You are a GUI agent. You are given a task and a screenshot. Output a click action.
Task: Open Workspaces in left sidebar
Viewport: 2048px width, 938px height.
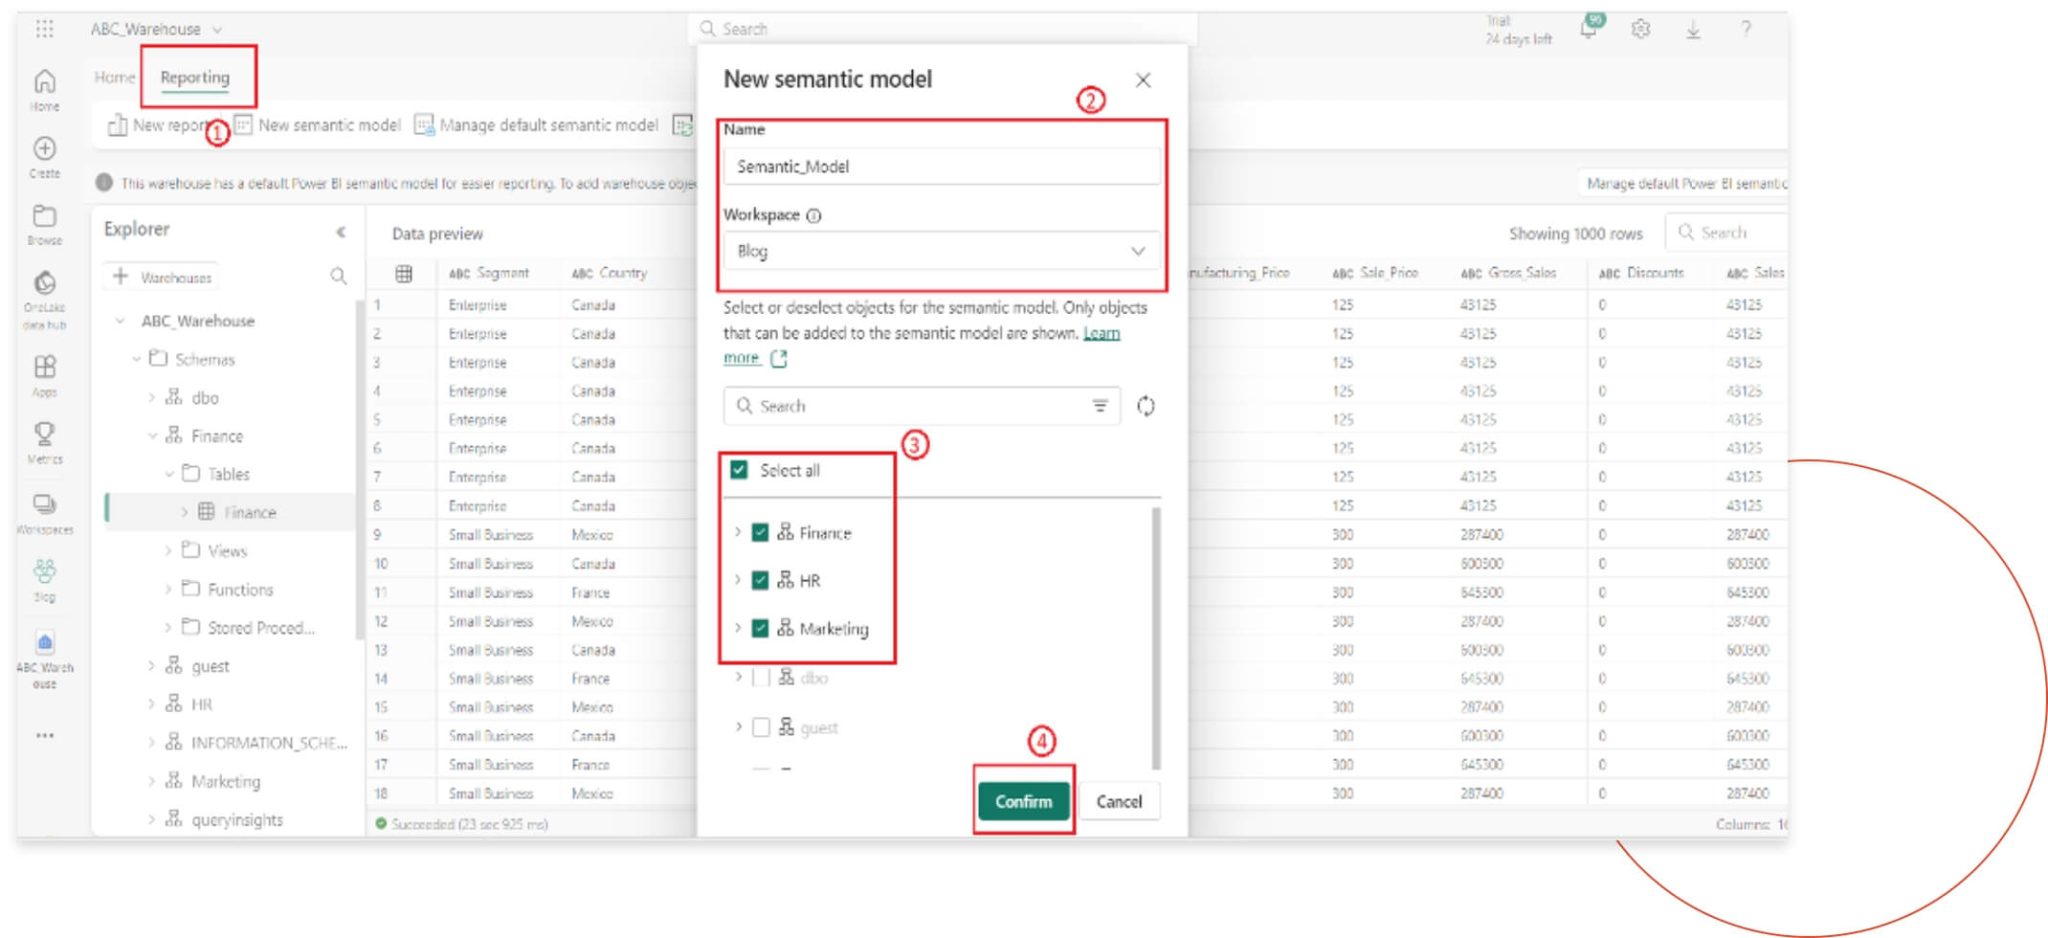(45, 513)
